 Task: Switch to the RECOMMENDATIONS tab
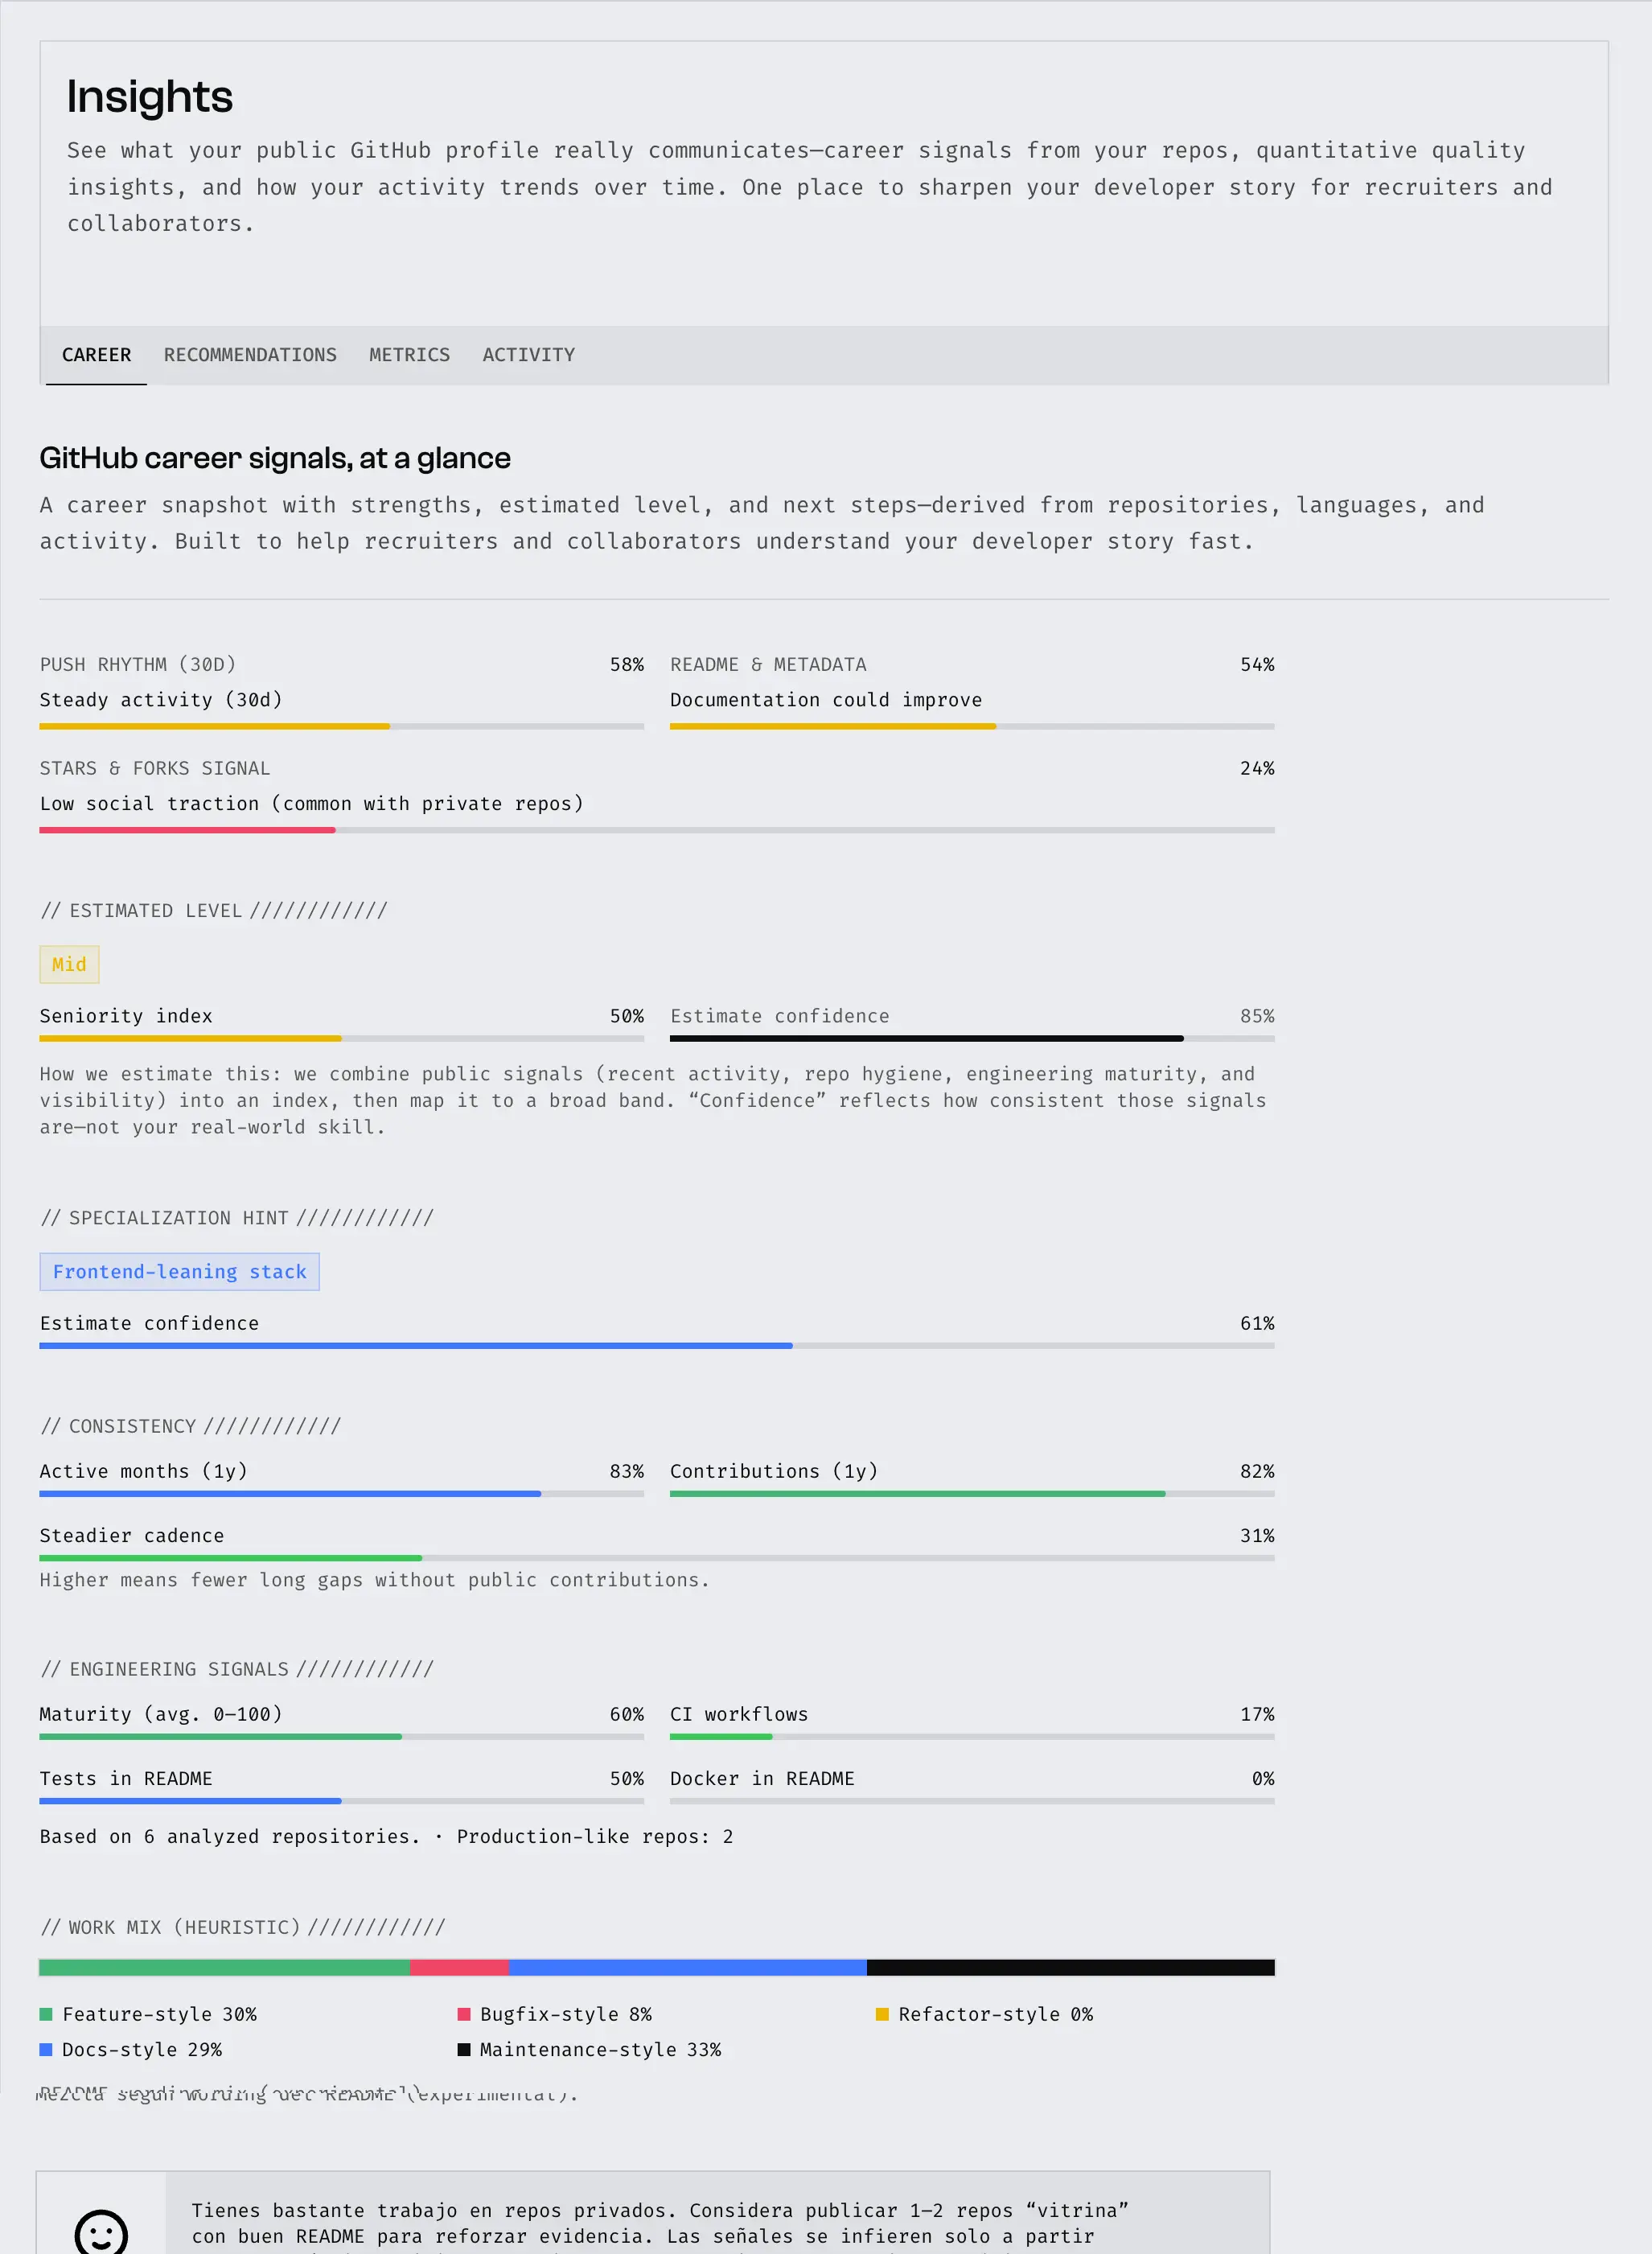tap(250, 355)
